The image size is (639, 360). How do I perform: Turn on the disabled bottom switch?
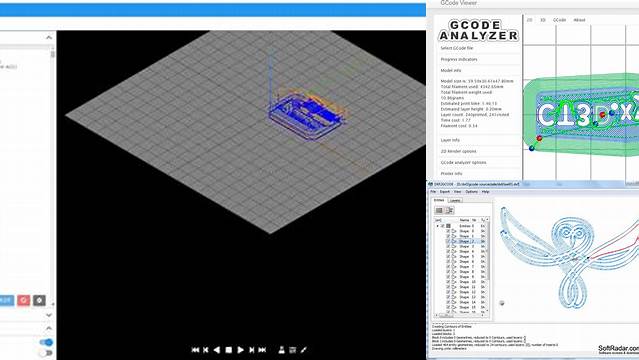(x=46, y=353)
